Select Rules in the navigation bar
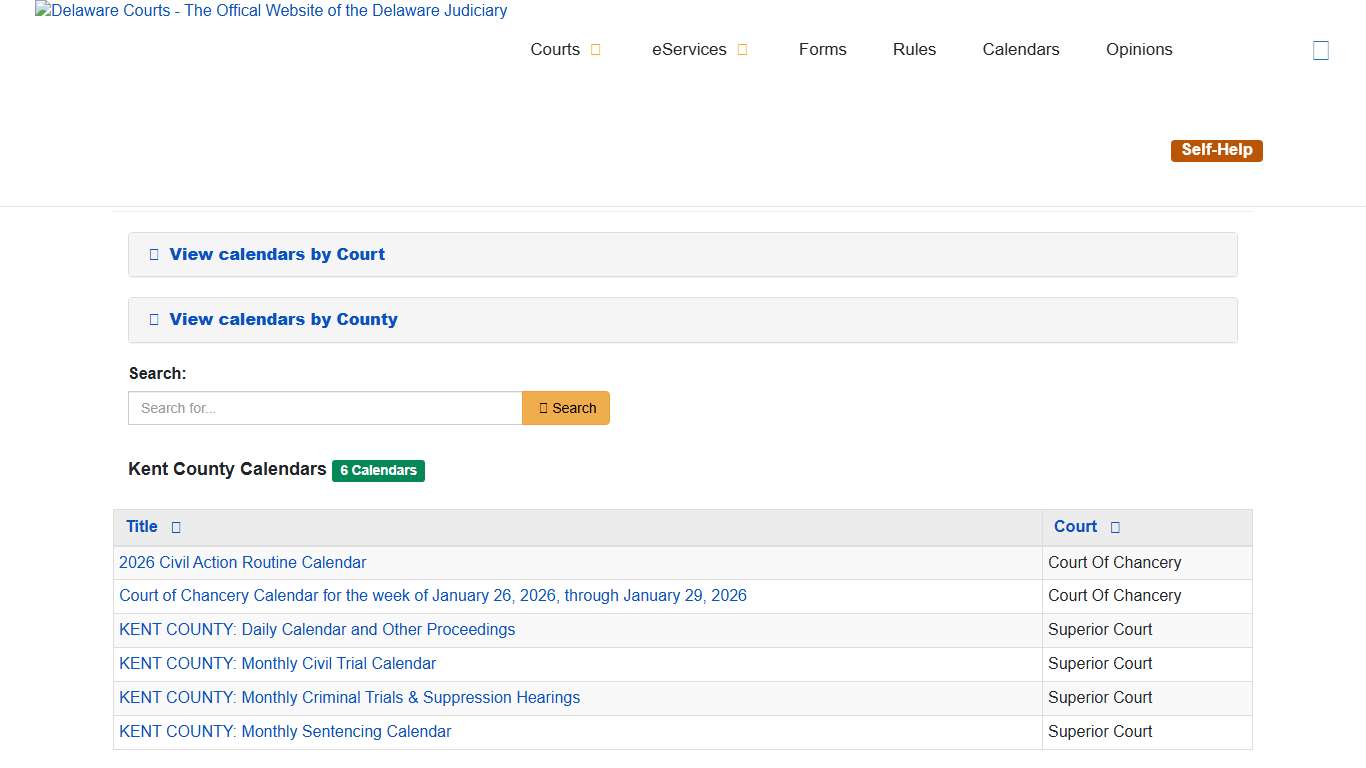This screenshot has height=768, width=1366. [x=914, y=49]
